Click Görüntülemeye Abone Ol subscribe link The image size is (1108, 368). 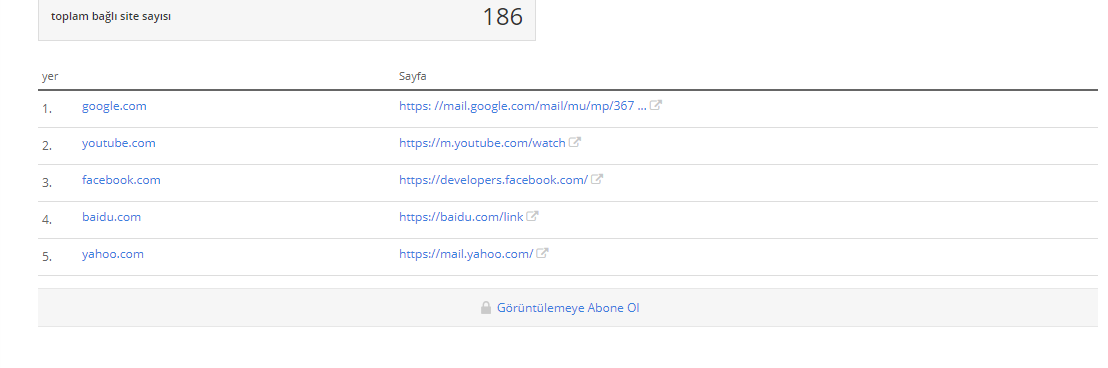click(568, 308)
